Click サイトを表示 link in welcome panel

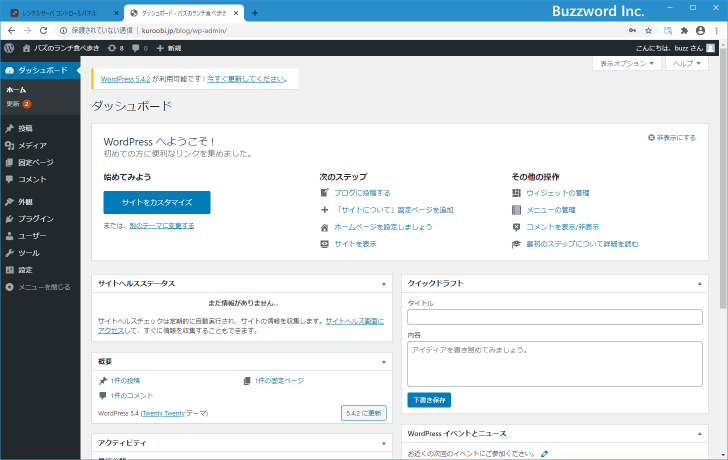[355, 244]
